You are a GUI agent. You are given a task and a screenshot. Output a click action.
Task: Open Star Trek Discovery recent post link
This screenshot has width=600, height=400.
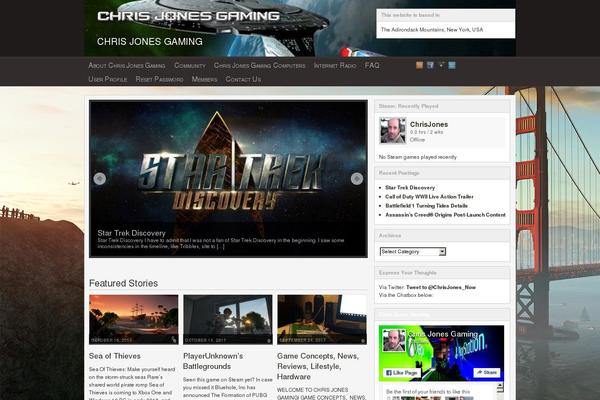click(x=410, y=188)
